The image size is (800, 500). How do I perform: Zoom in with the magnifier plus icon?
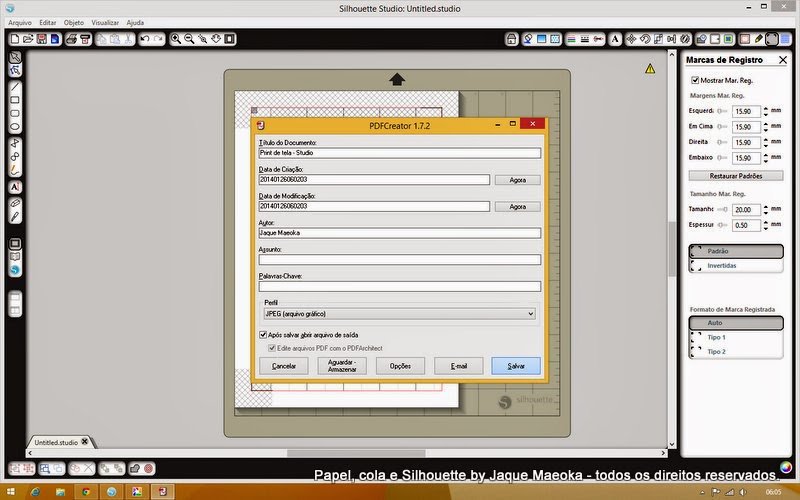tap(176, 39)
